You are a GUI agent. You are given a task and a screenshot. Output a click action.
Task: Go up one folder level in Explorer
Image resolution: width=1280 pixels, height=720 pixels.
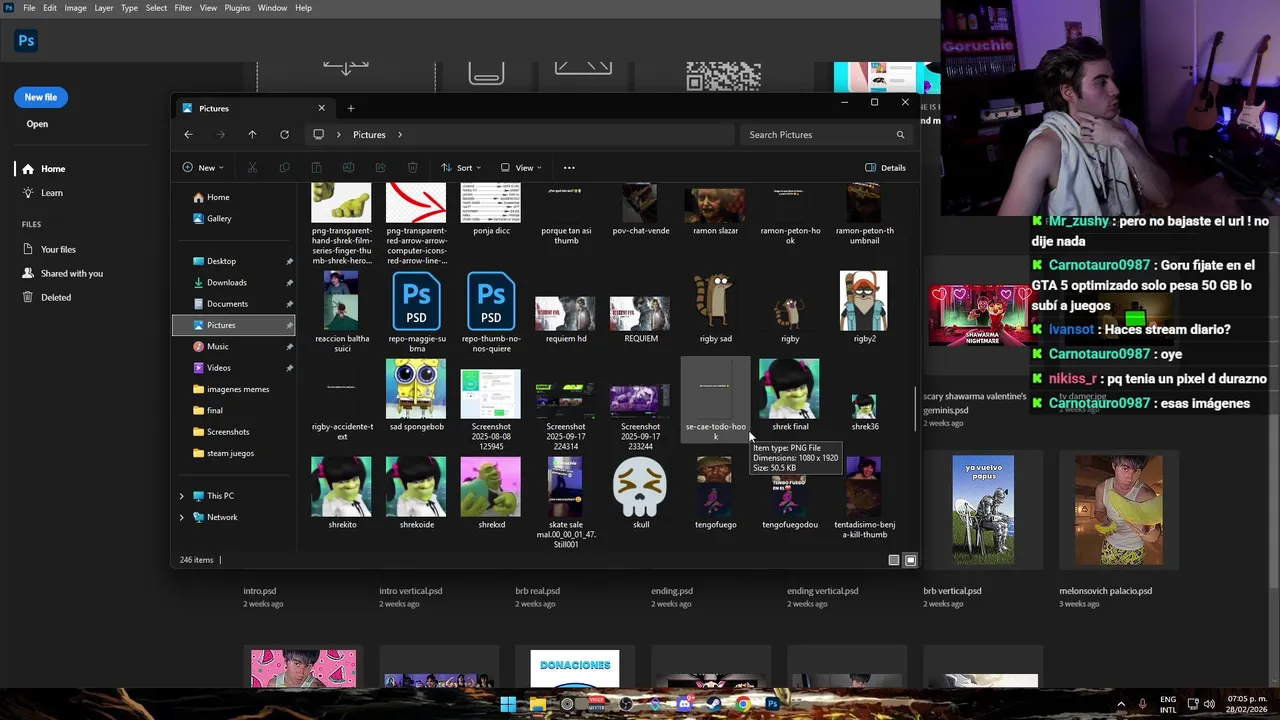click(x=252, y=134)
